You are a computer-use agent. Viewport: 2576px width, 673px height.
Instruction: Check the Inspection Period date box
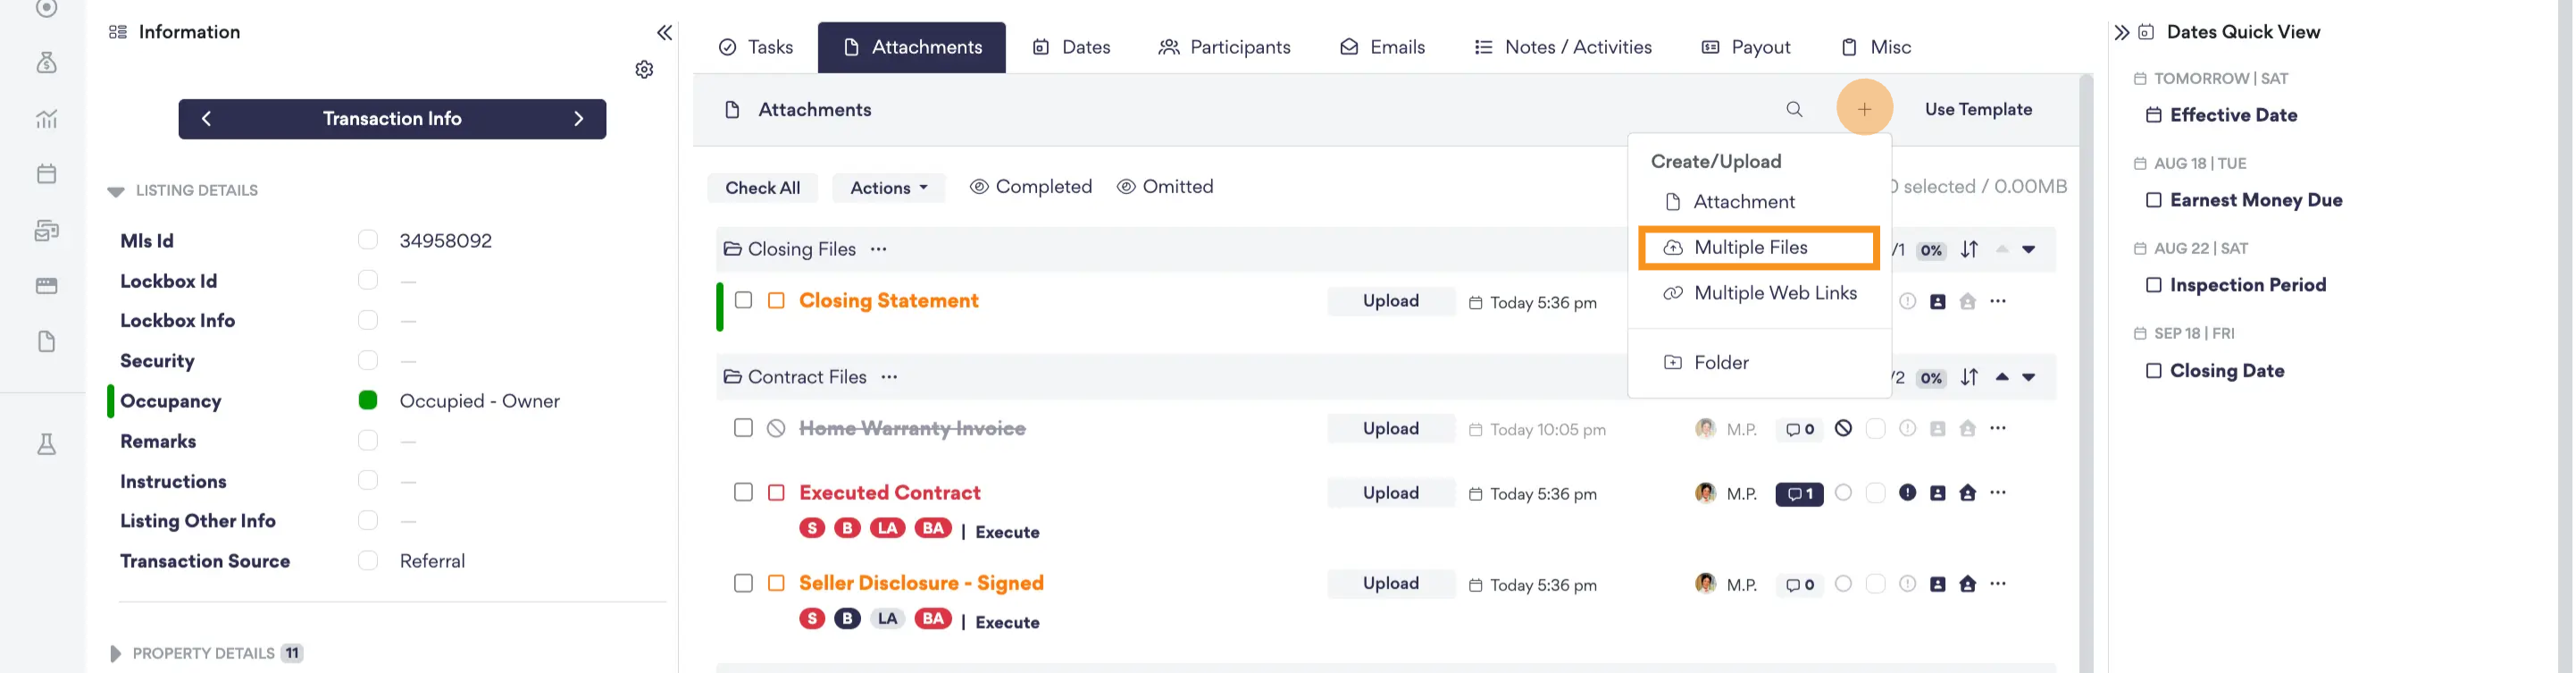(2153, 285)
